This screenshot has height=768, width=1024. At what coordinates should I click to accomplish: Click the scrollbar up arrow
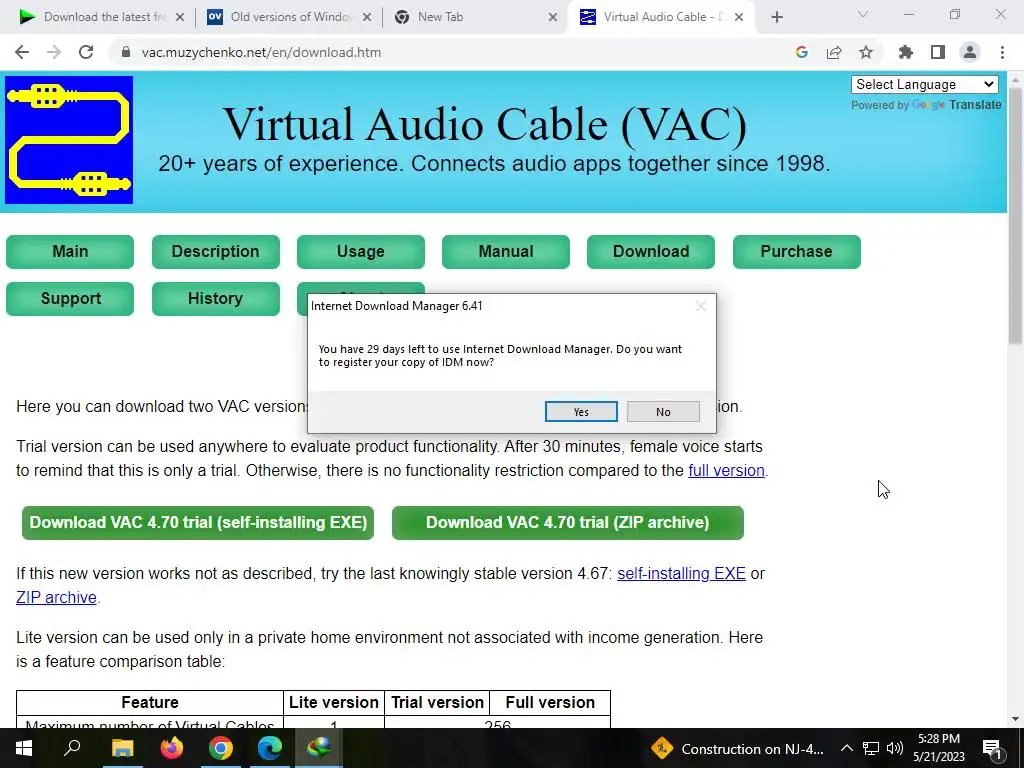point(1015,80)
